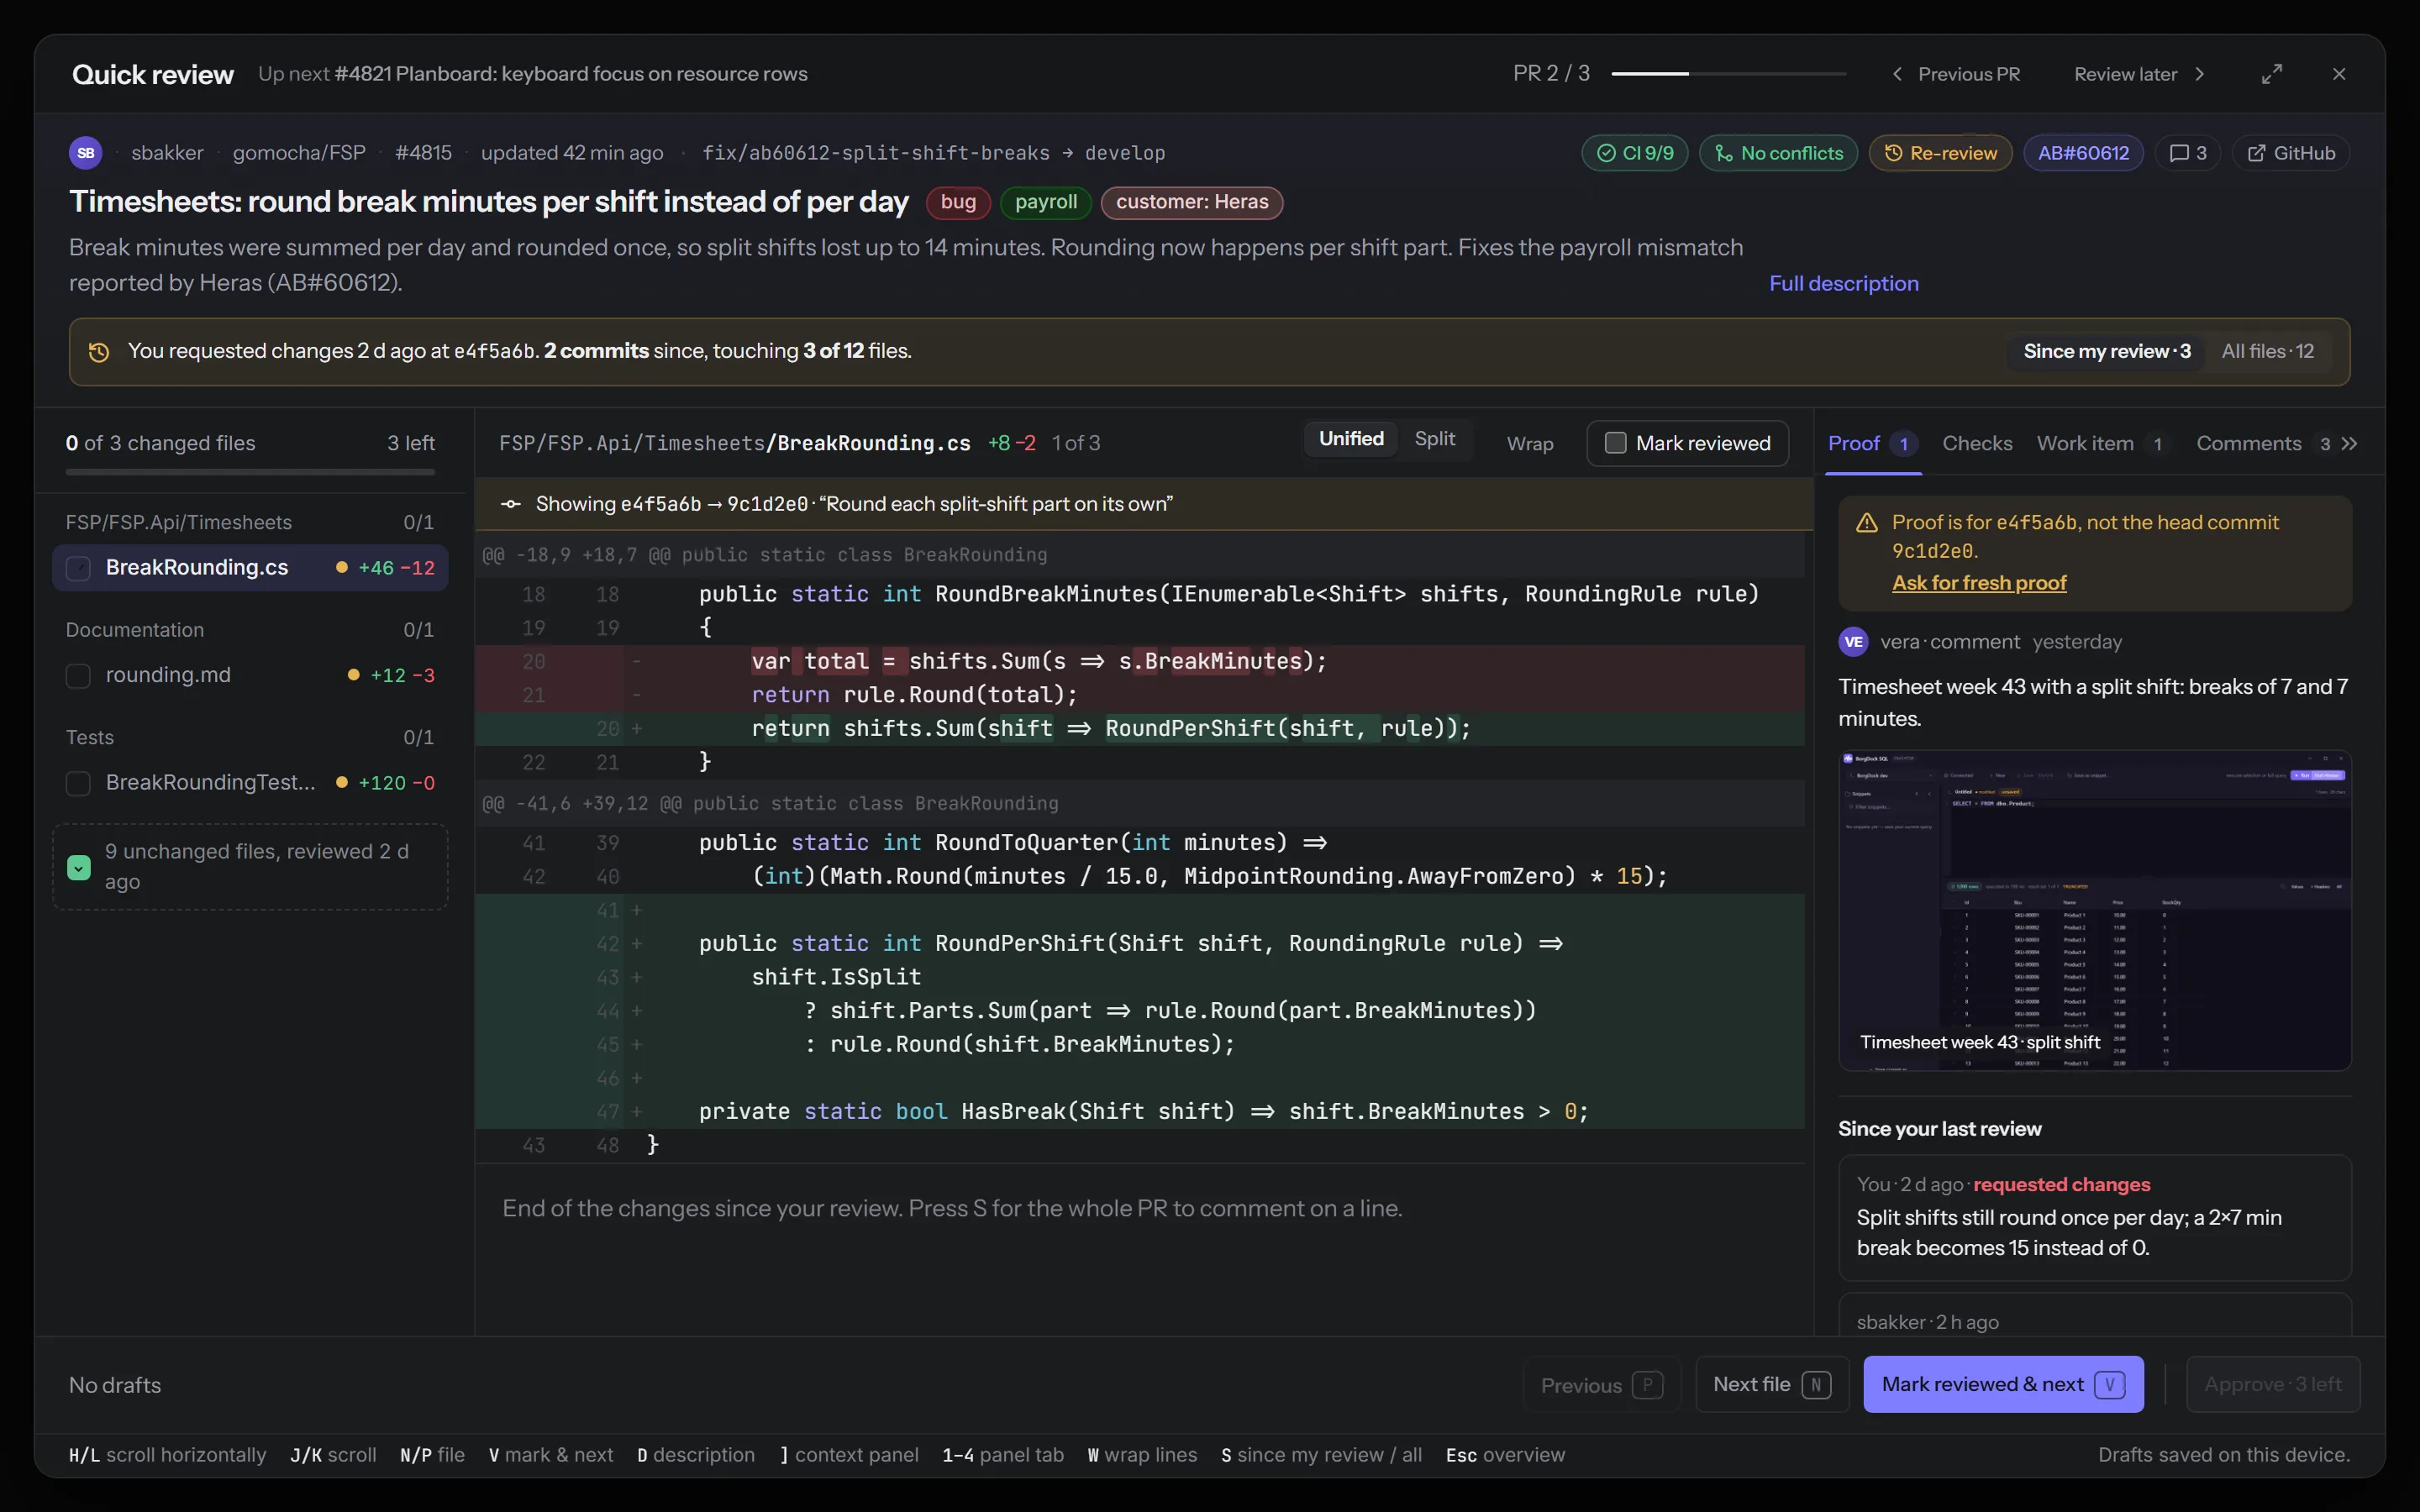The width and height of the screenshot is (2420, 1512).
Task: Open the PR on GitHub
Action: coord(2291,153)
